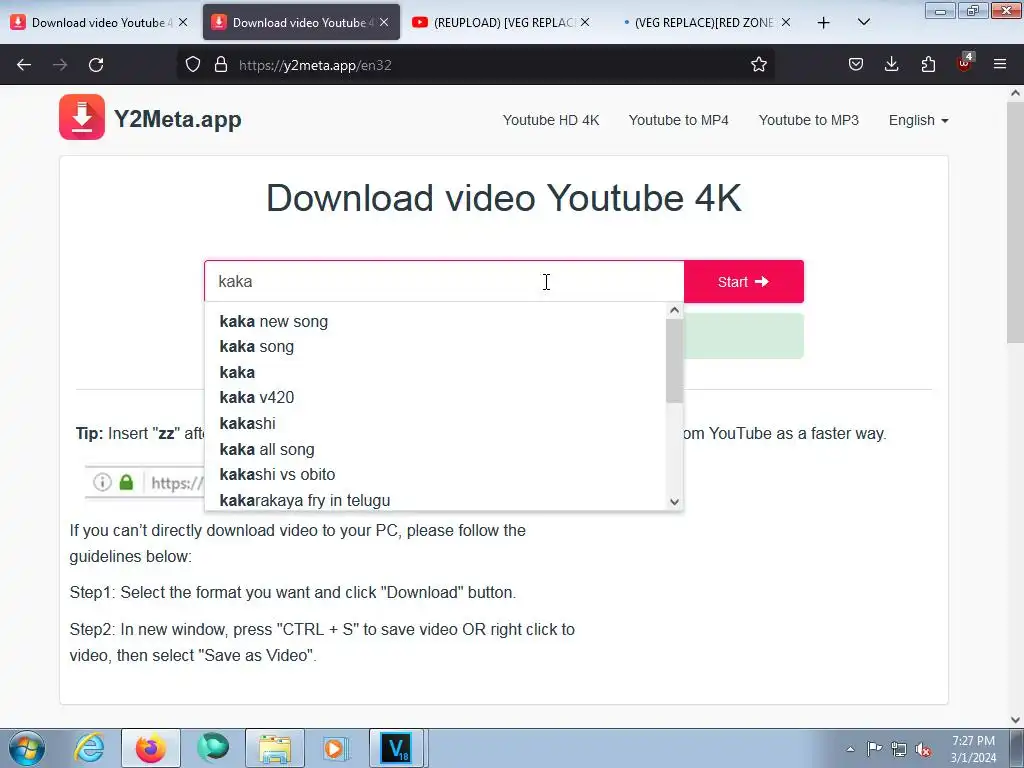Select suggestion "kakashi vs obito"
The width and height of the screenshot is (1024, 768).
coord(436,475)
